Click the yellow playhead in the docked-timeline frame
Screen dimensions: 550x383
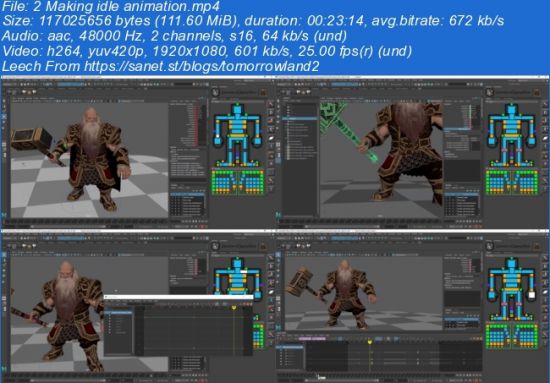click(370, 341)
